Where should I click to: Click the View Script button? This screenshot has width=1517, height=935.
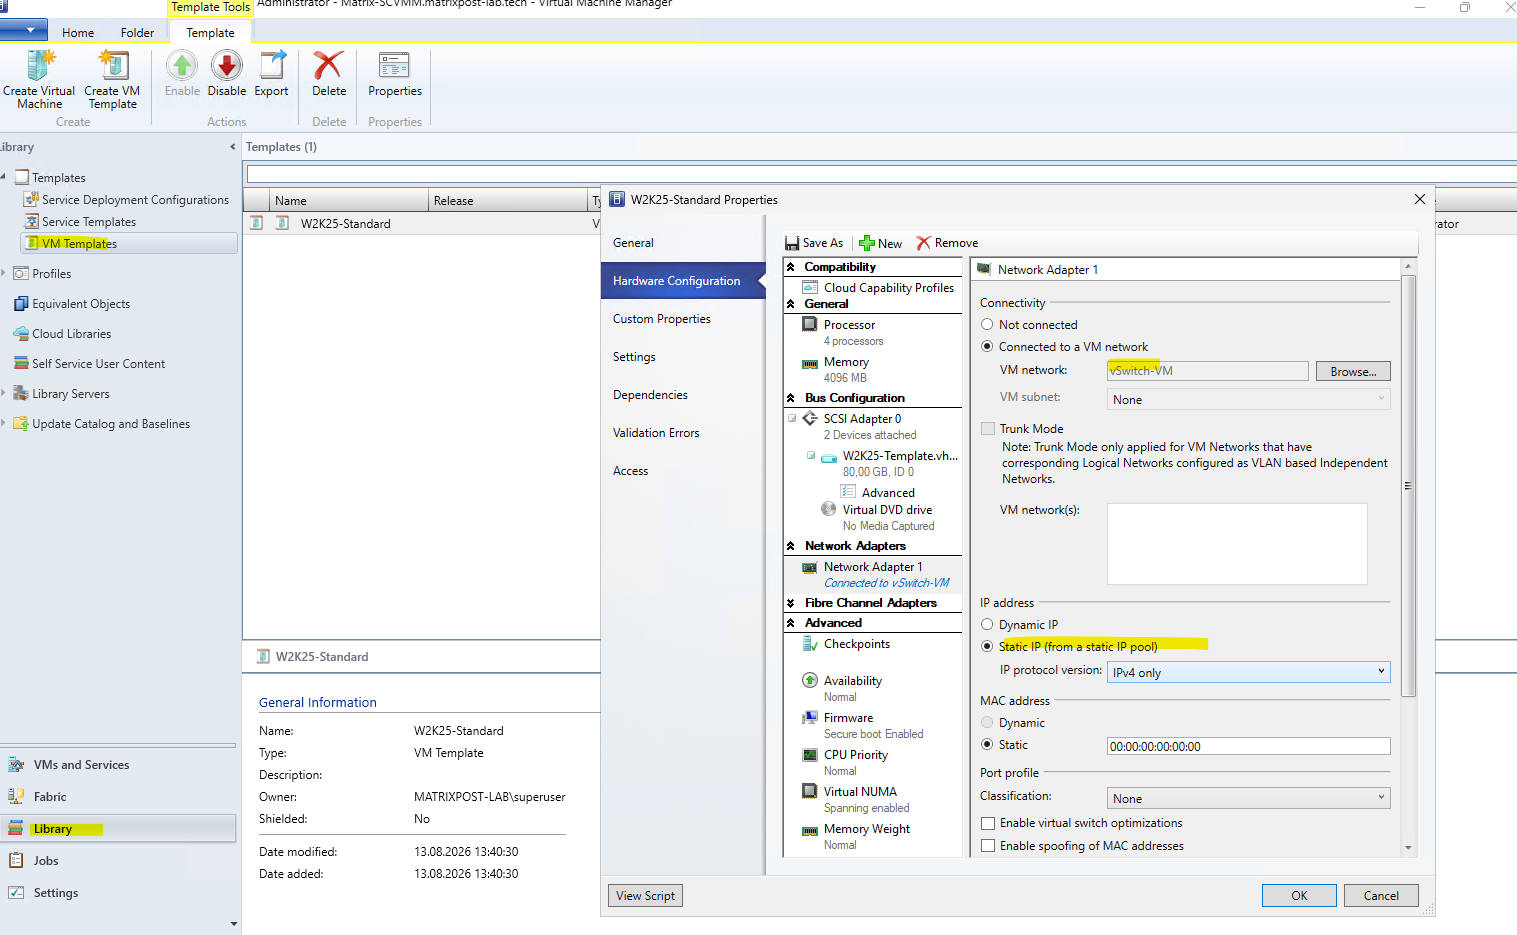pos(645,896)
